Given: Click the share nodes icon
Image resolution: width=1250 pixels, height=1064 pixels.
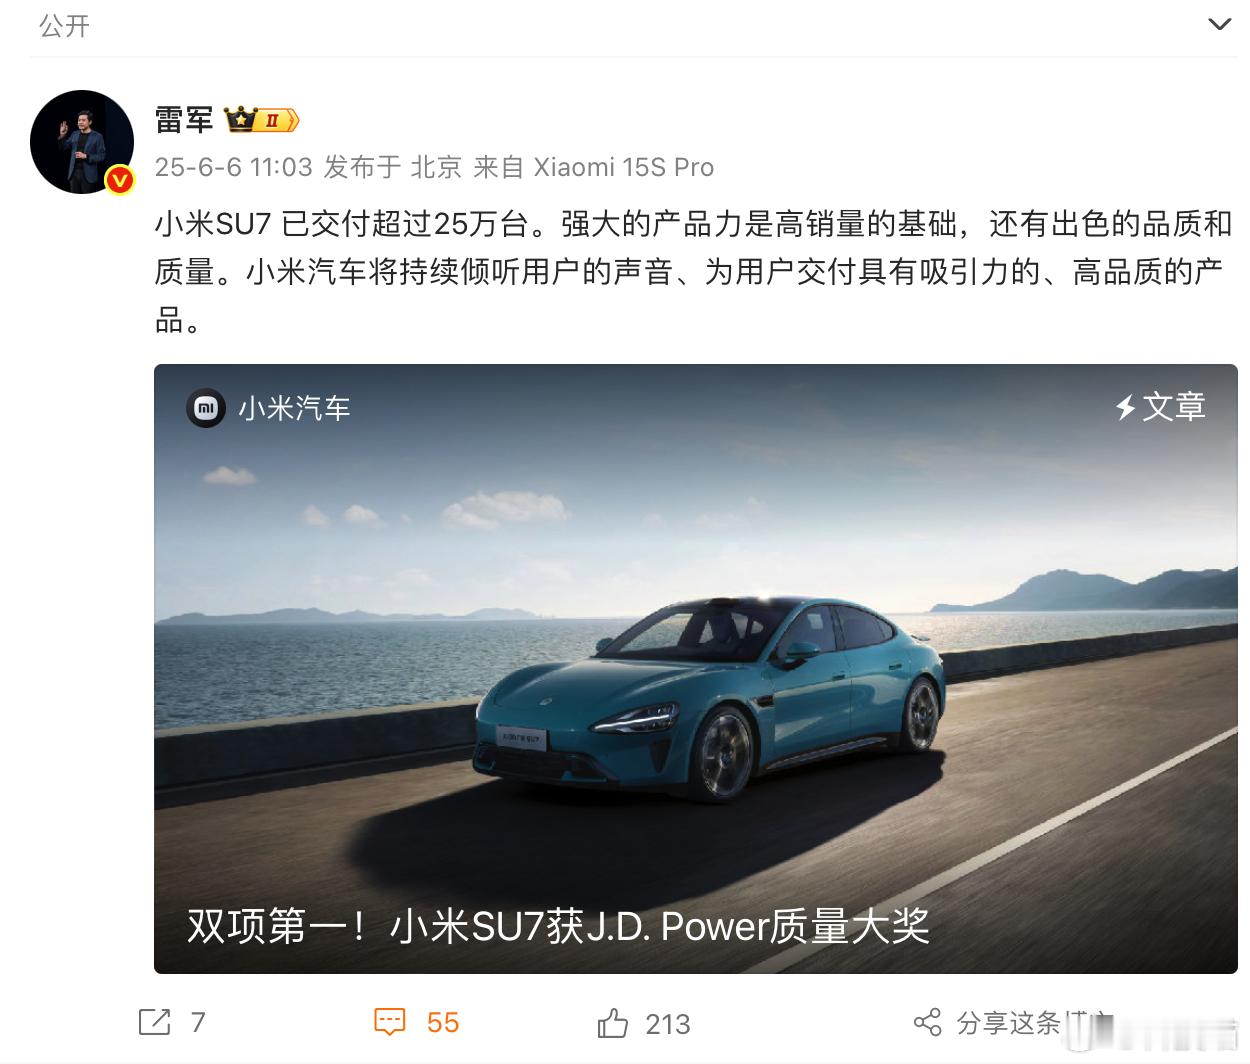Looking at the screenshot, I should tap(928, 1022).
